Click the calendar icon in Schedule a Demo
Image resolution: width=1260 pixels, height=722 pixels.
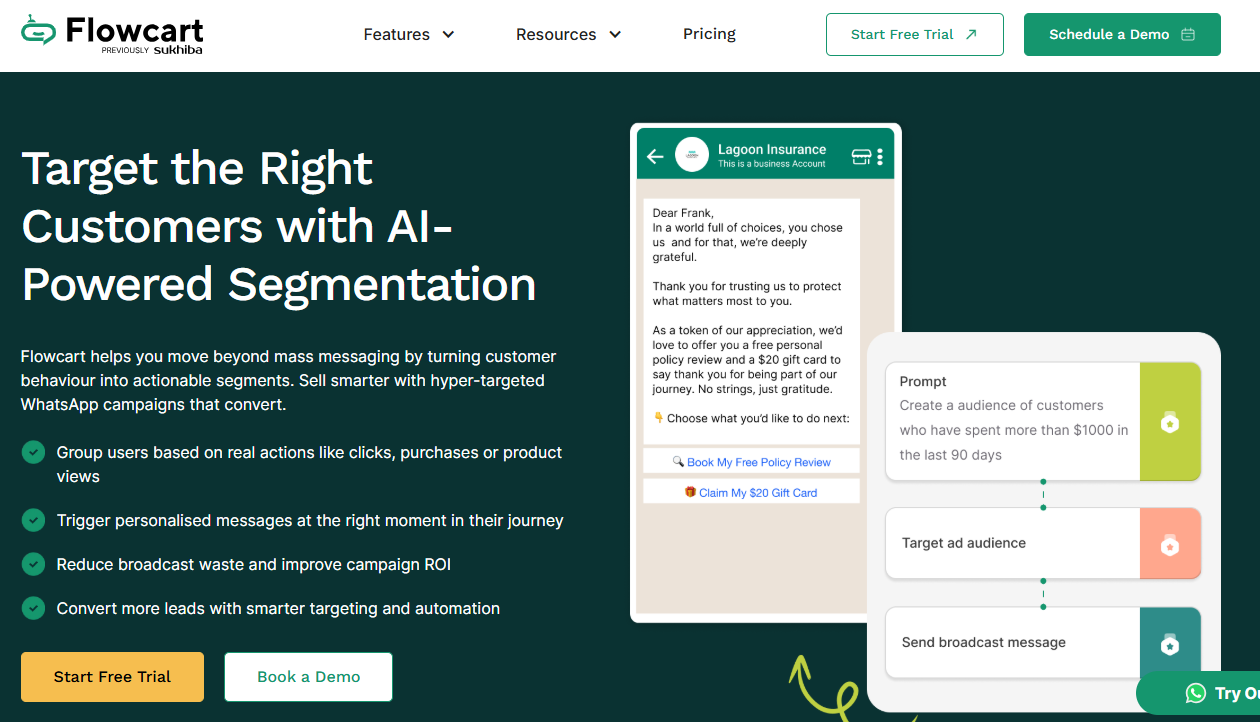click(x=1188, y=34)
